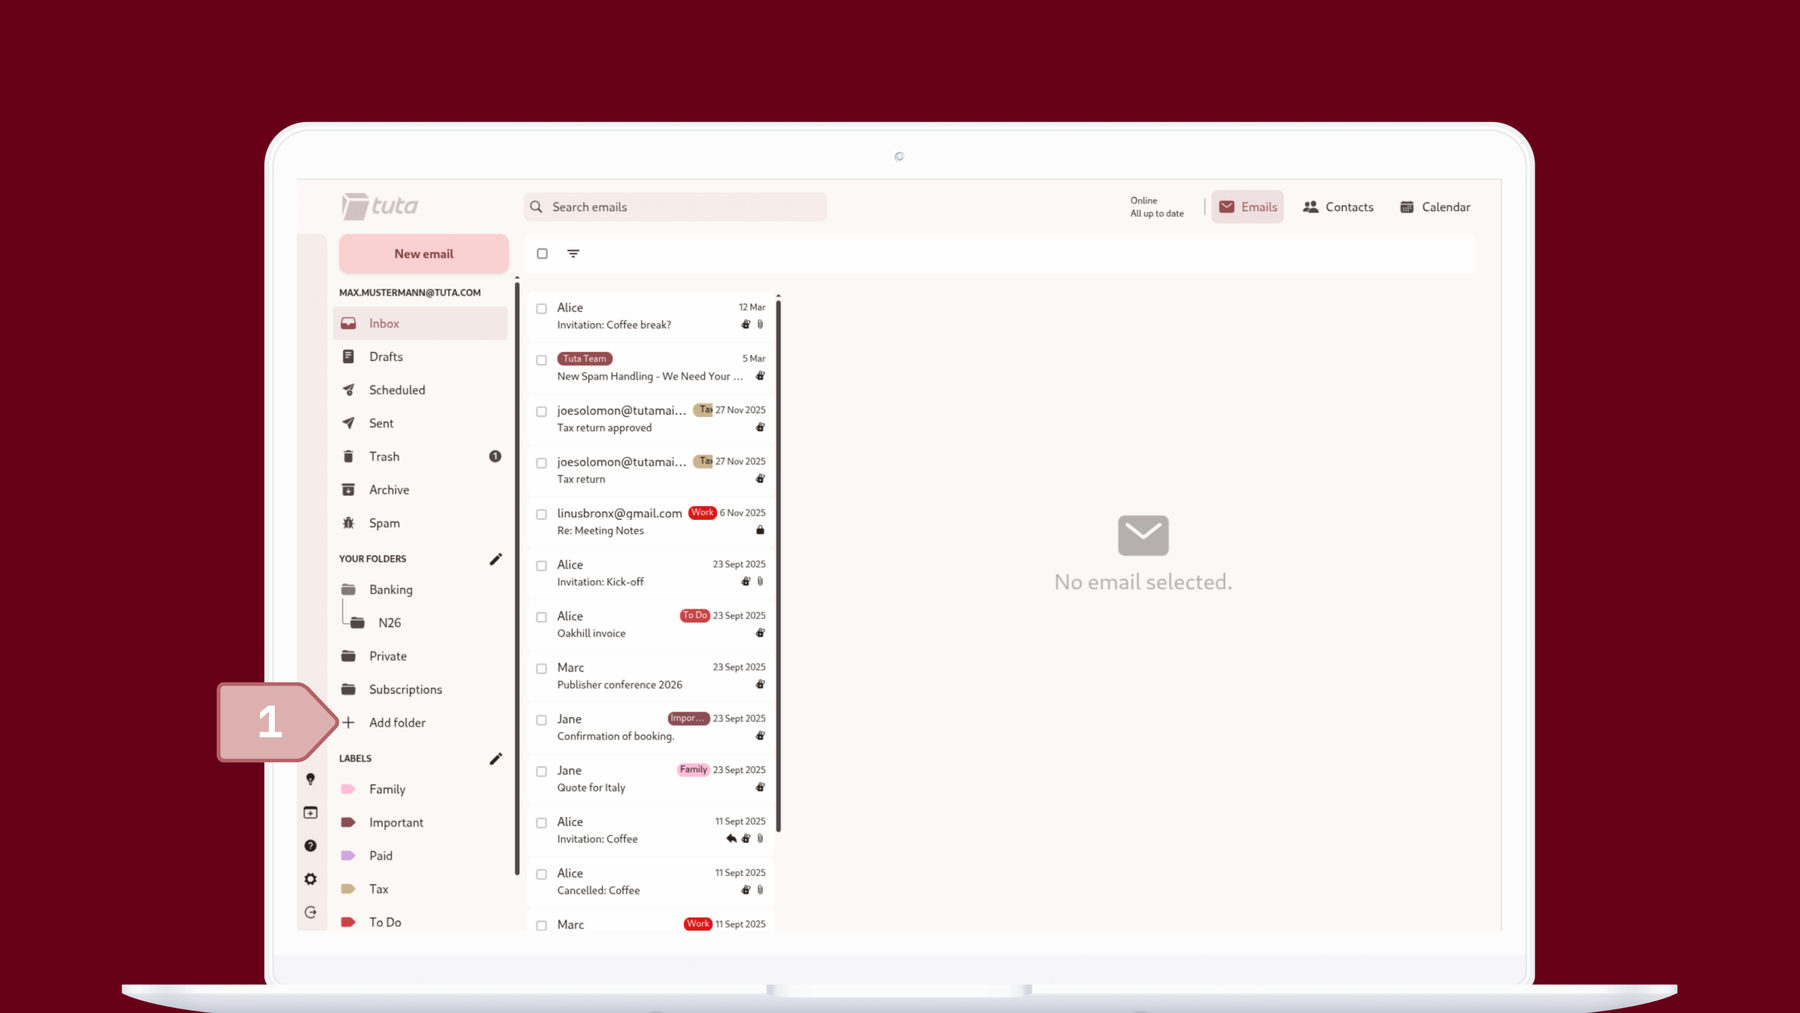
Task: Open the Banking folder
Action: tap(420, 589)
